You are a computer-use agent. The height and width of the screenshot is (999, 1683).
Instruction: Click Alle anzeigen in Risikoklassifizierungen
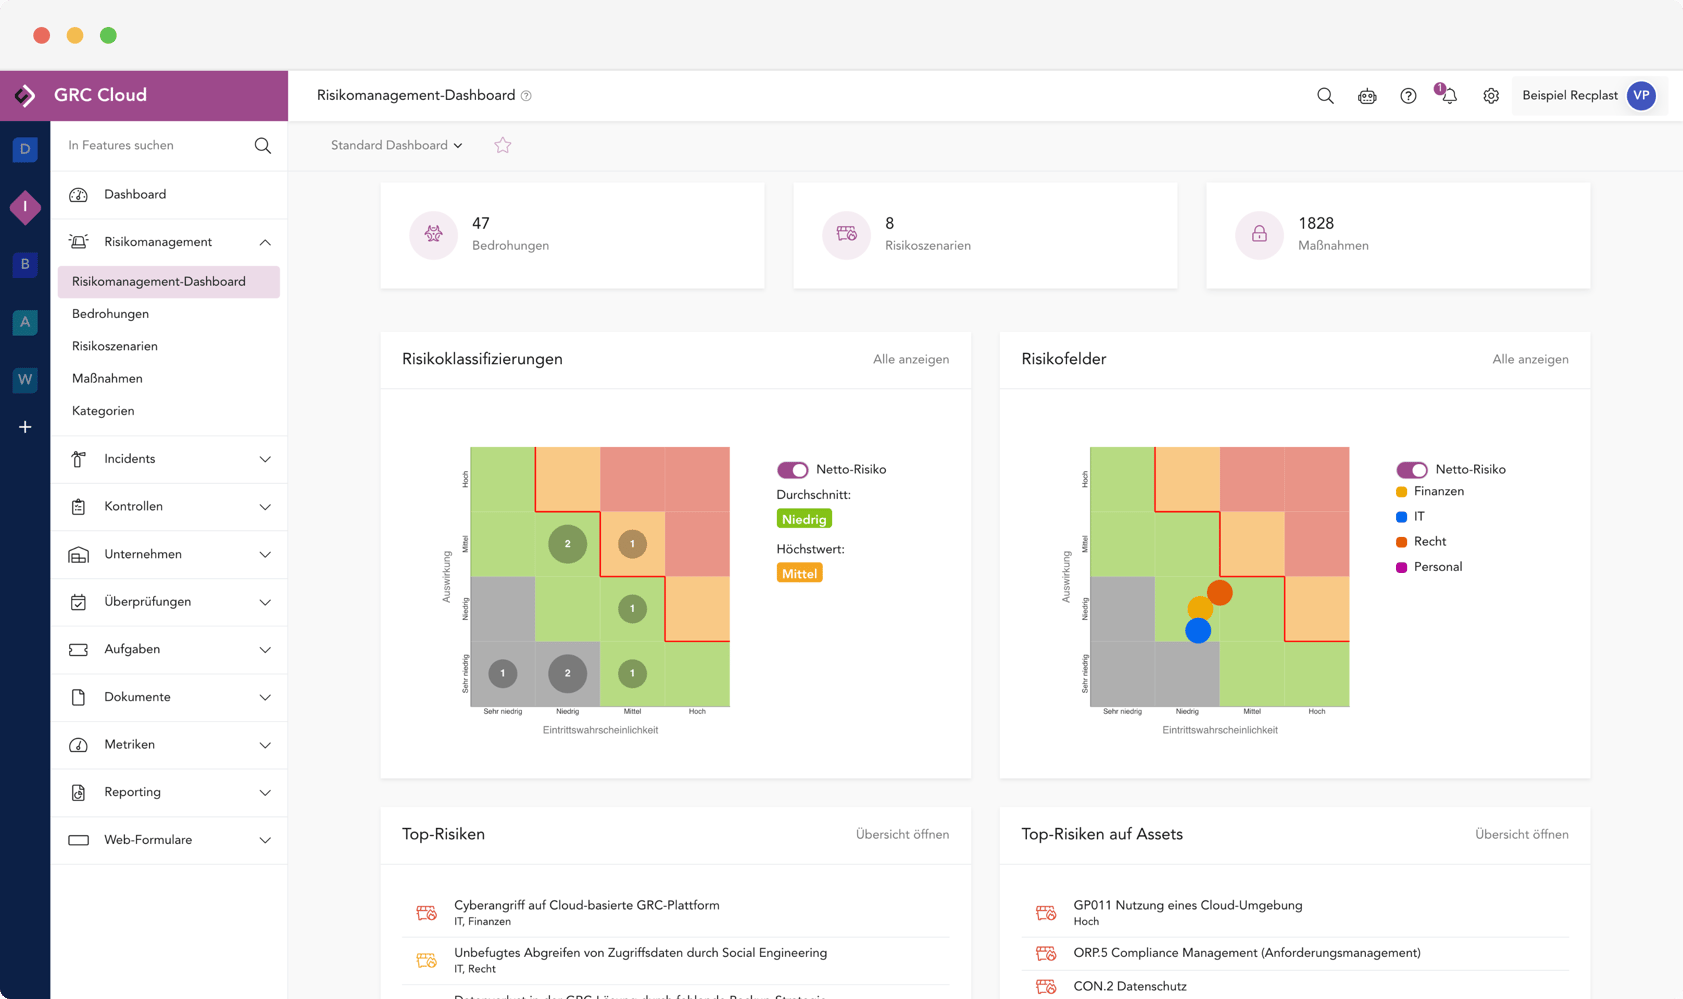point(910,359)
